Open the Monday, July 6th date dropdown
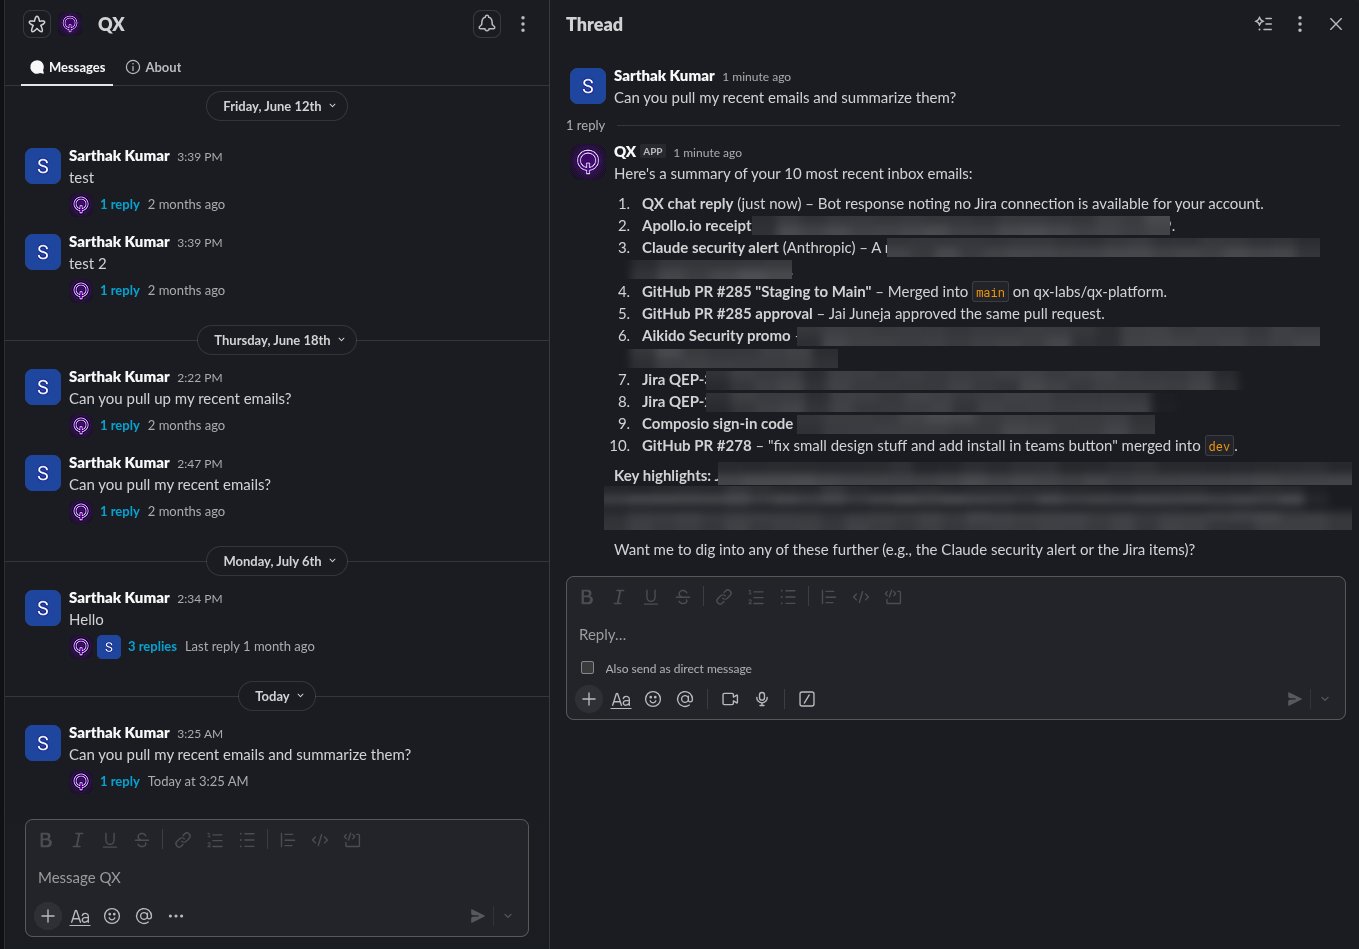Screen dimensions: 1359x949 click(x=277, y=561)
